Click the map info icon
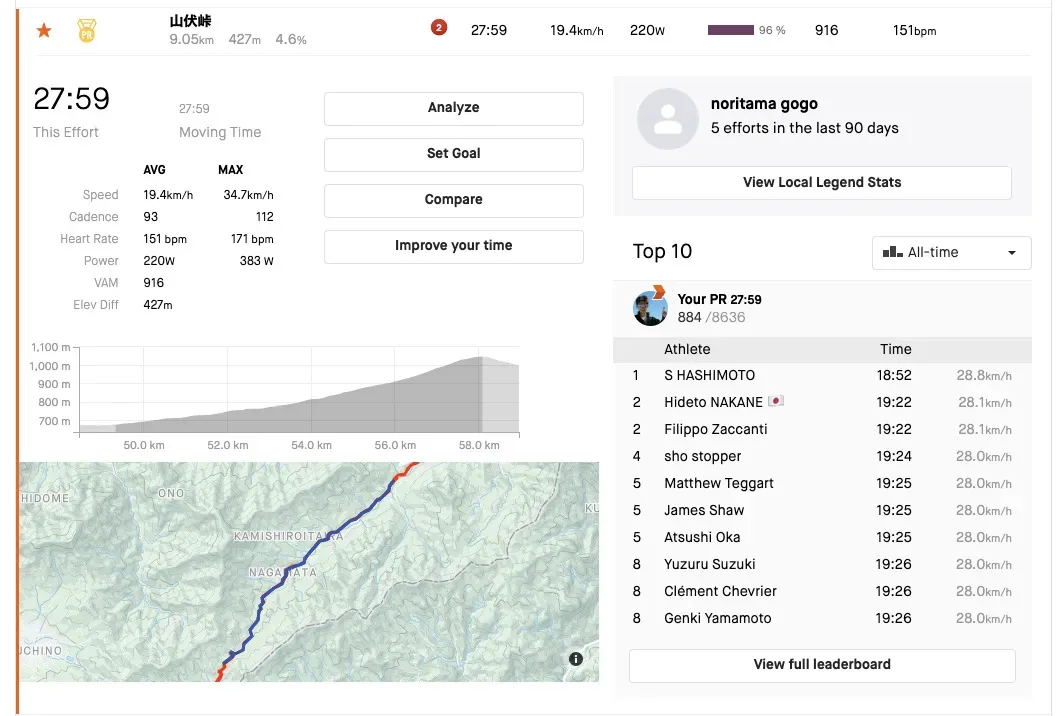This screenshot has width=1062, height=716. (576, 658)
